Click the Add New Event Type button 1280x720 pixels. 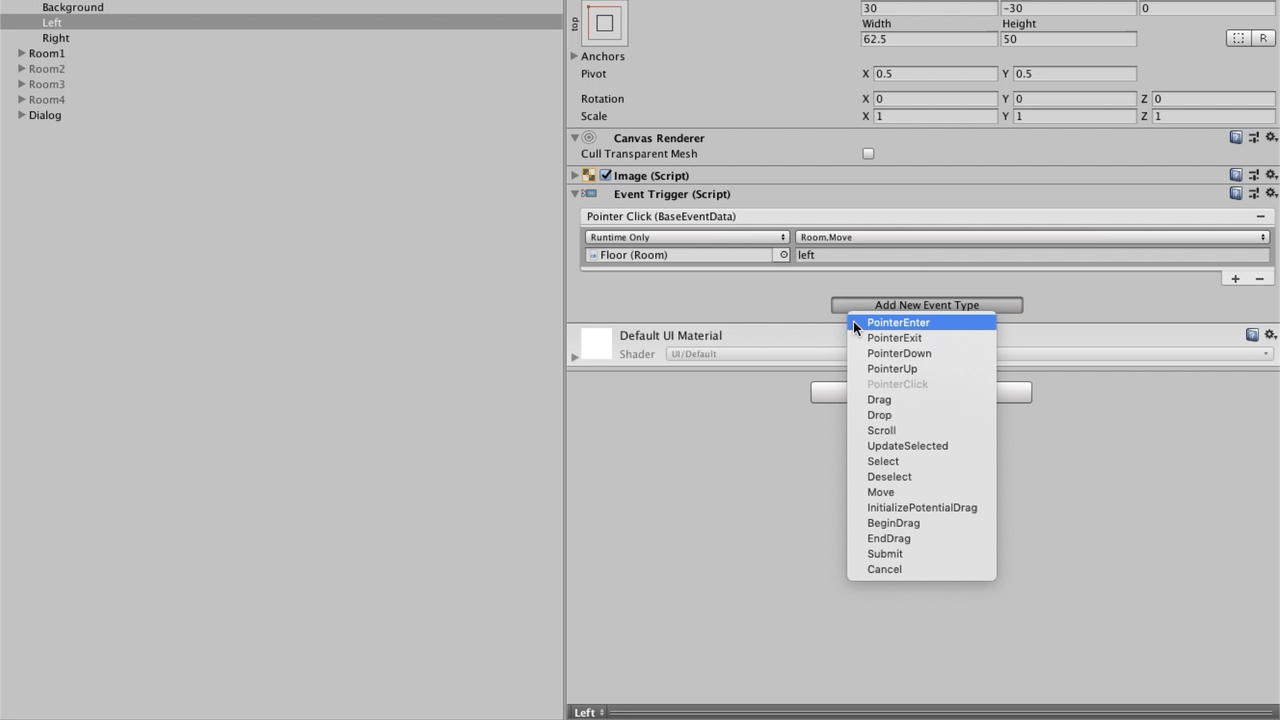click(926, 305)
